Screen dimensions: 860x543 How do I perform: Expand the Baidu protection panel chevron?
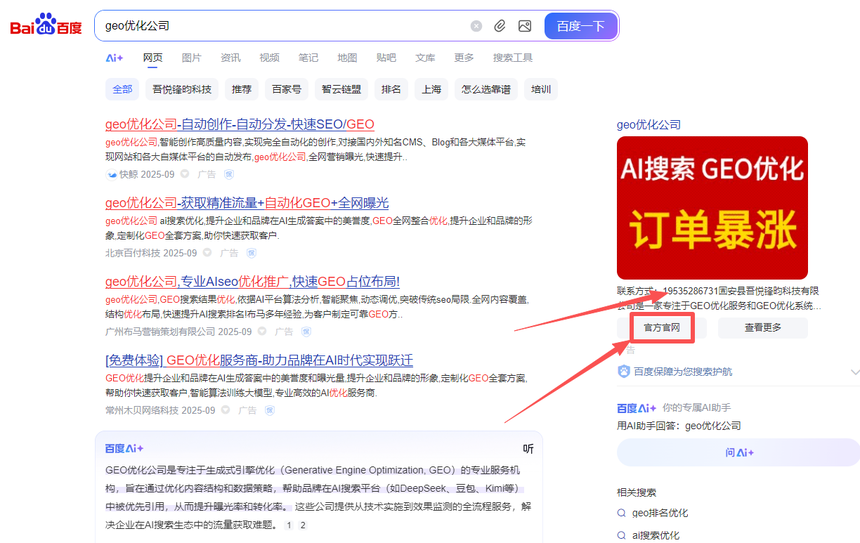pyautogui.click(x=853, y=371)
